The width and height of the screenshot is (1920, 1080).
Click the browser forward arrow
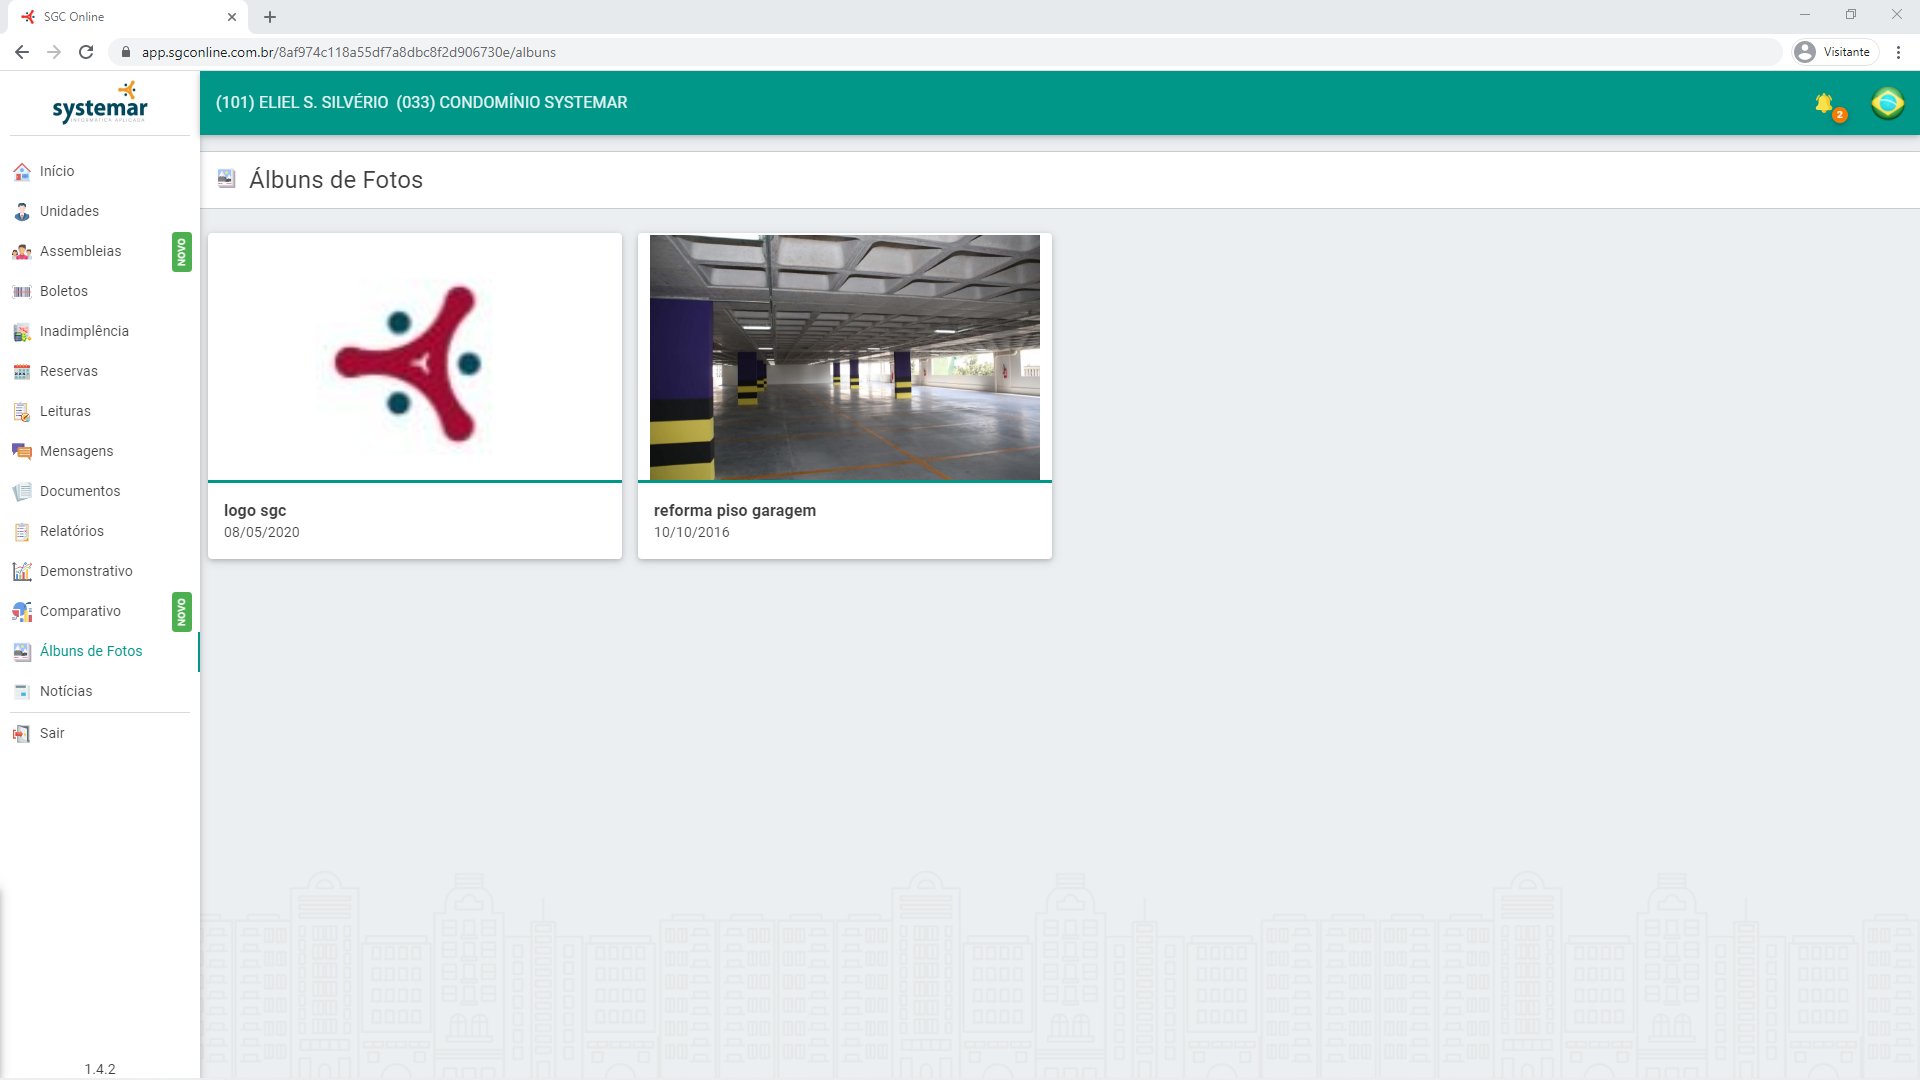54,52
